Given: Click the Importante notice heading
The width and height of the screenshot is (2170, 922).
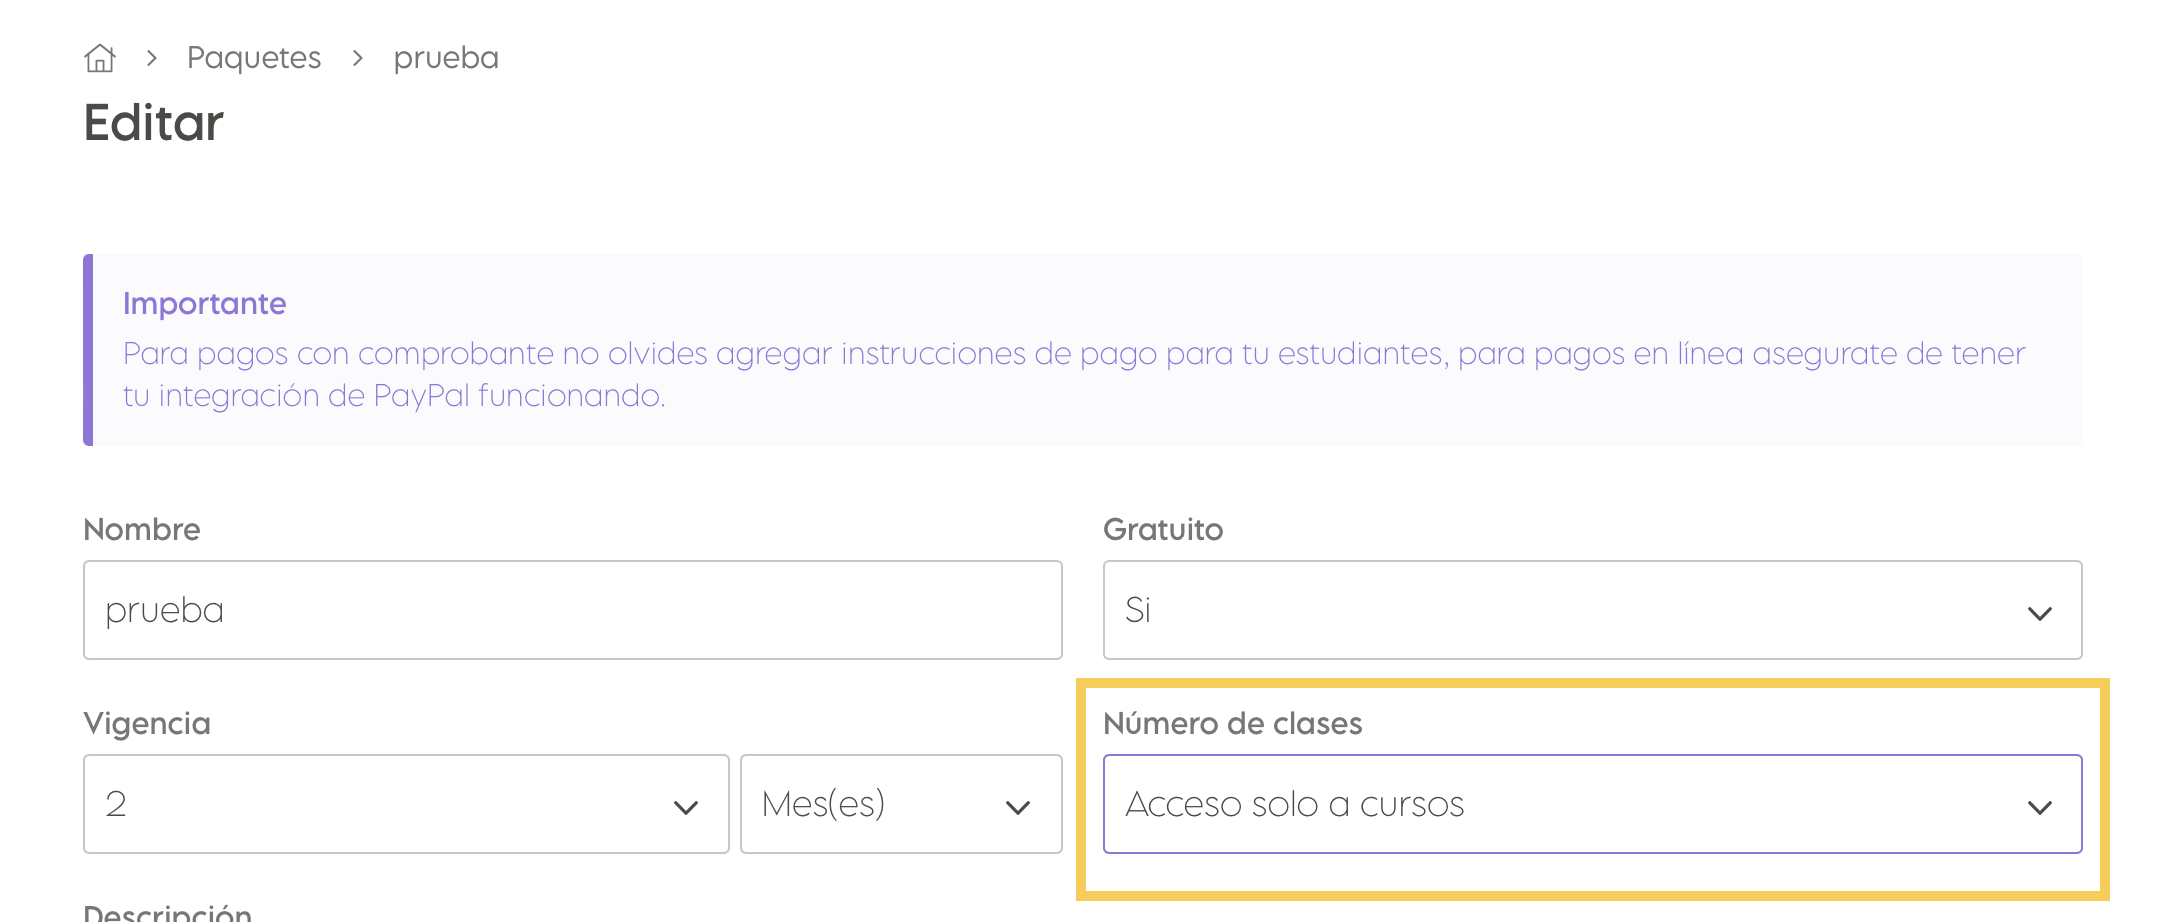Looking at the screenshot, I should [204, 303].
